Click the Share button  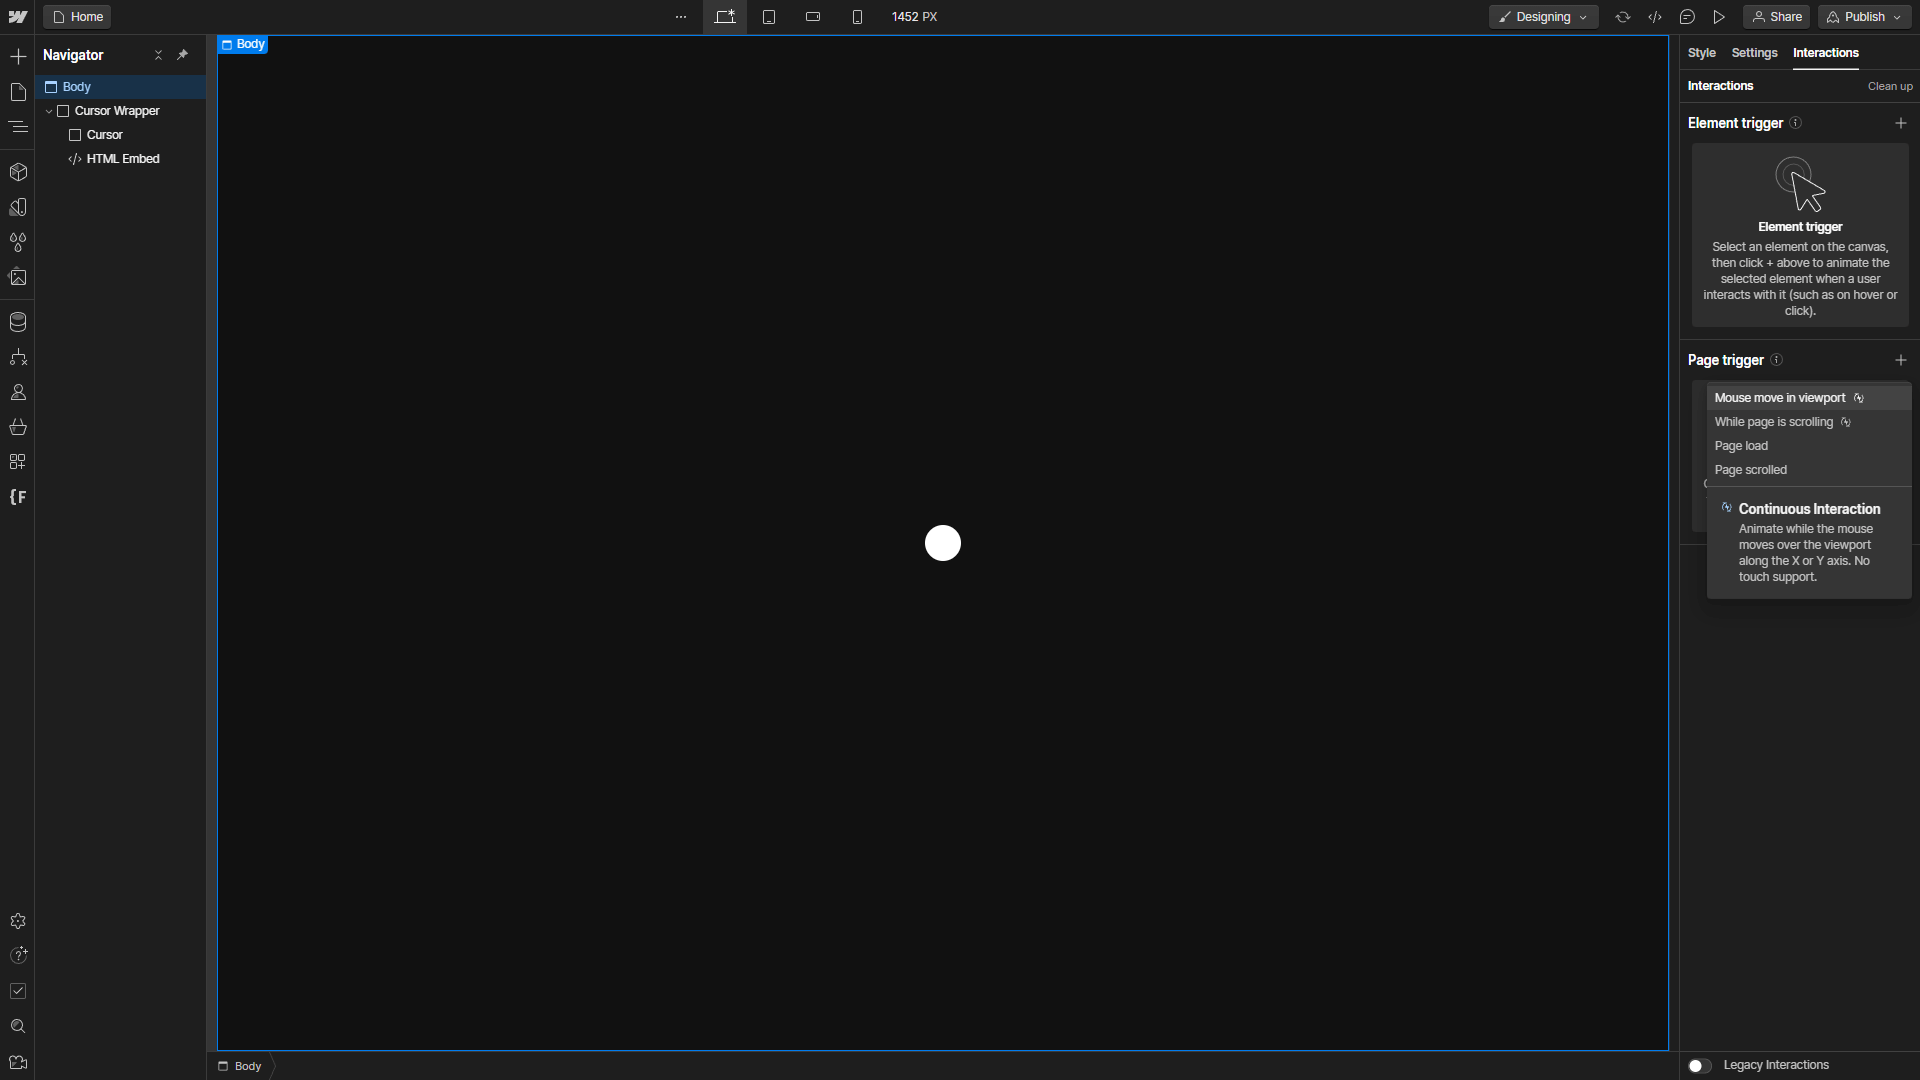[1776, 17]
